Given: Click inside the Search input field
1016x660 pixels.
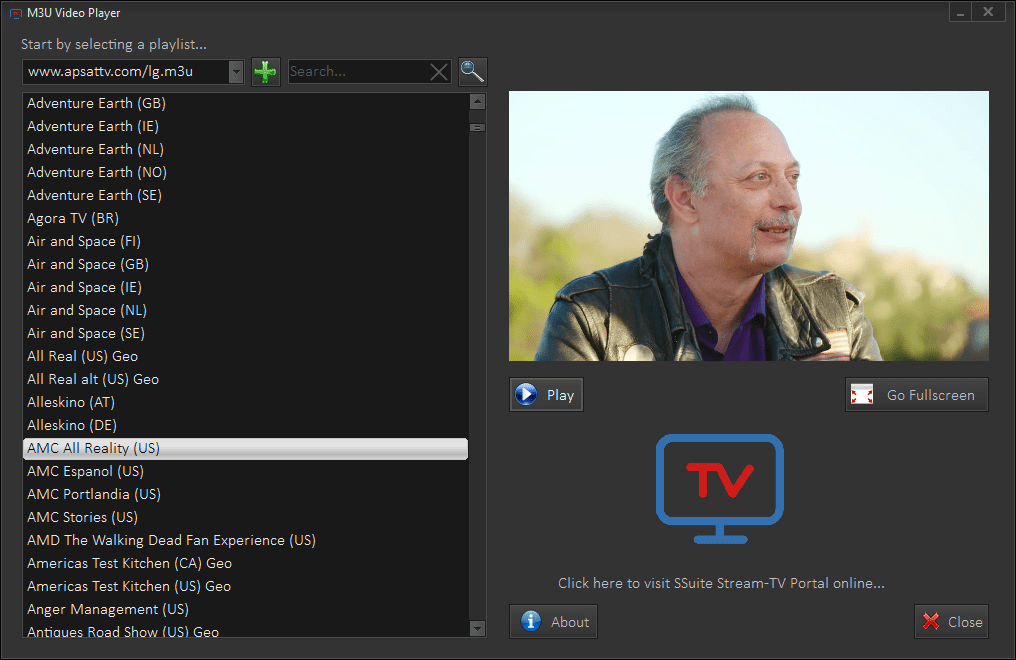Looking at the screenshot, I should [x=357, y=72].
